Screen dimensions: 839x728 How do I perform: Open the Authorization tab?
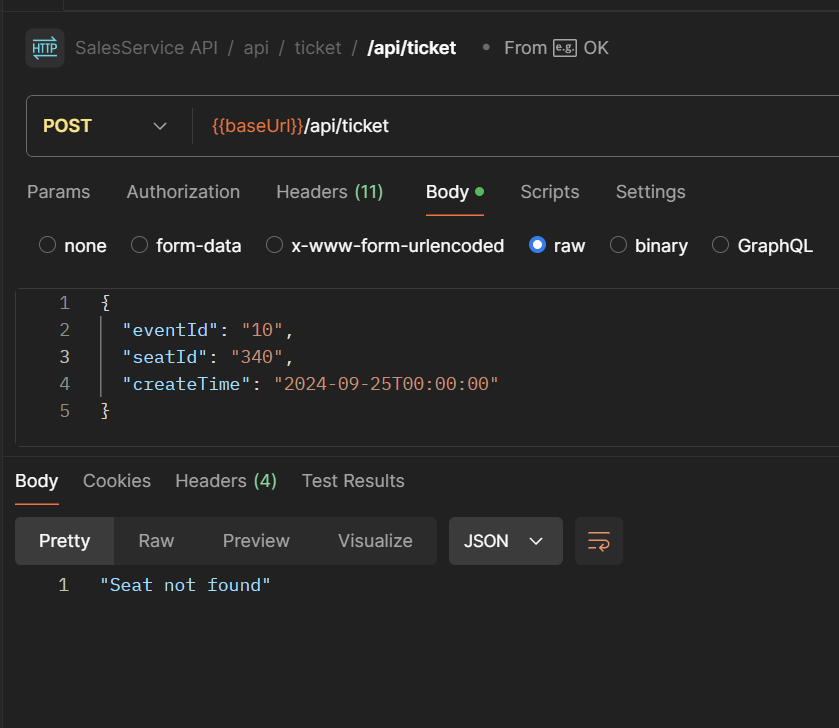[183, 192]
